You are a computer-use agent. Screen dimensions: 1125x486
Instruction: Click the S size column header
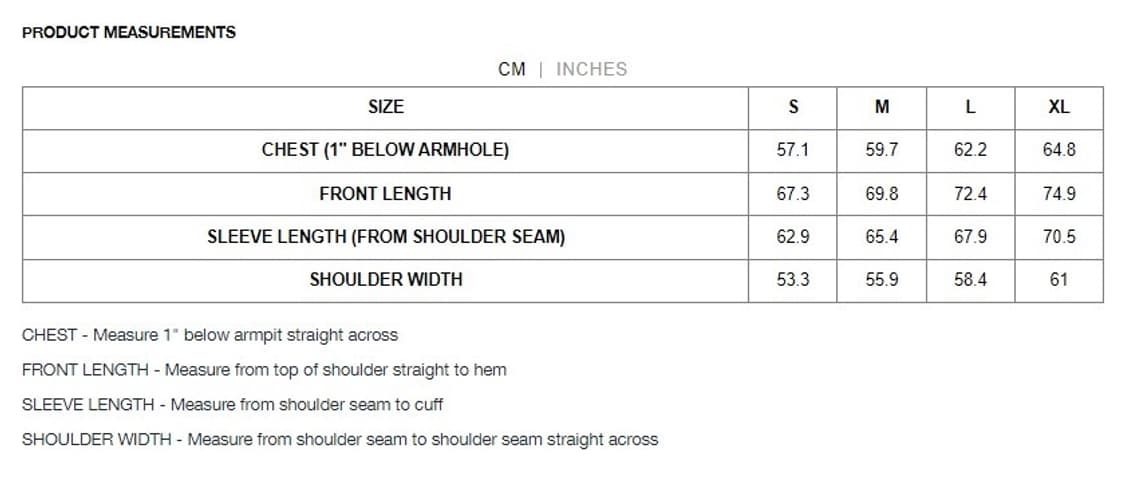[x=793, y=107]
